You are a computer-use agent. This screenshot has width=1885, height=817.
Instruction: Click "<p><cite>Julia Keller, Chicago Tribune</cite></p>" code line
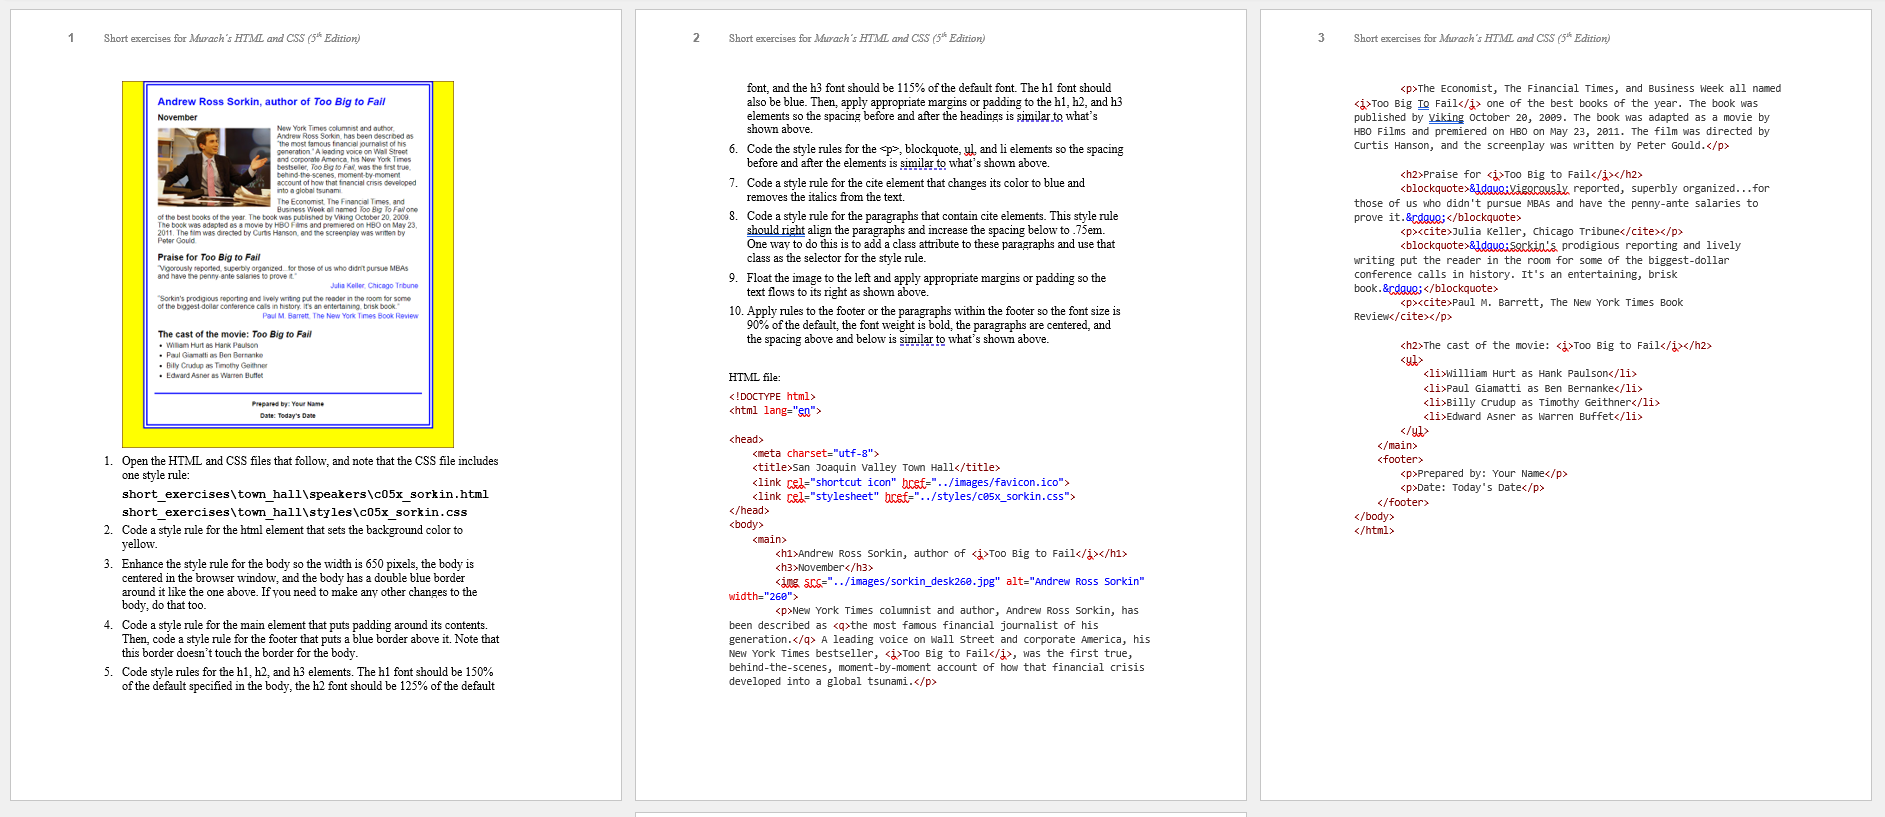[1541, 232]
